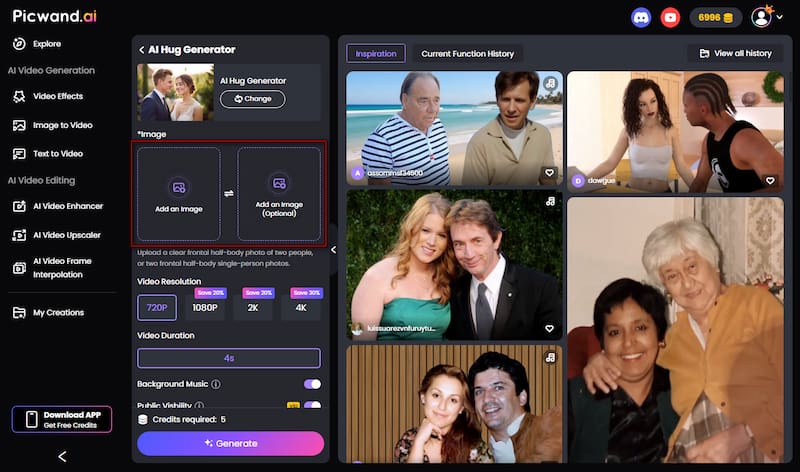Switch to Current Function History tab

coord(467,54)
